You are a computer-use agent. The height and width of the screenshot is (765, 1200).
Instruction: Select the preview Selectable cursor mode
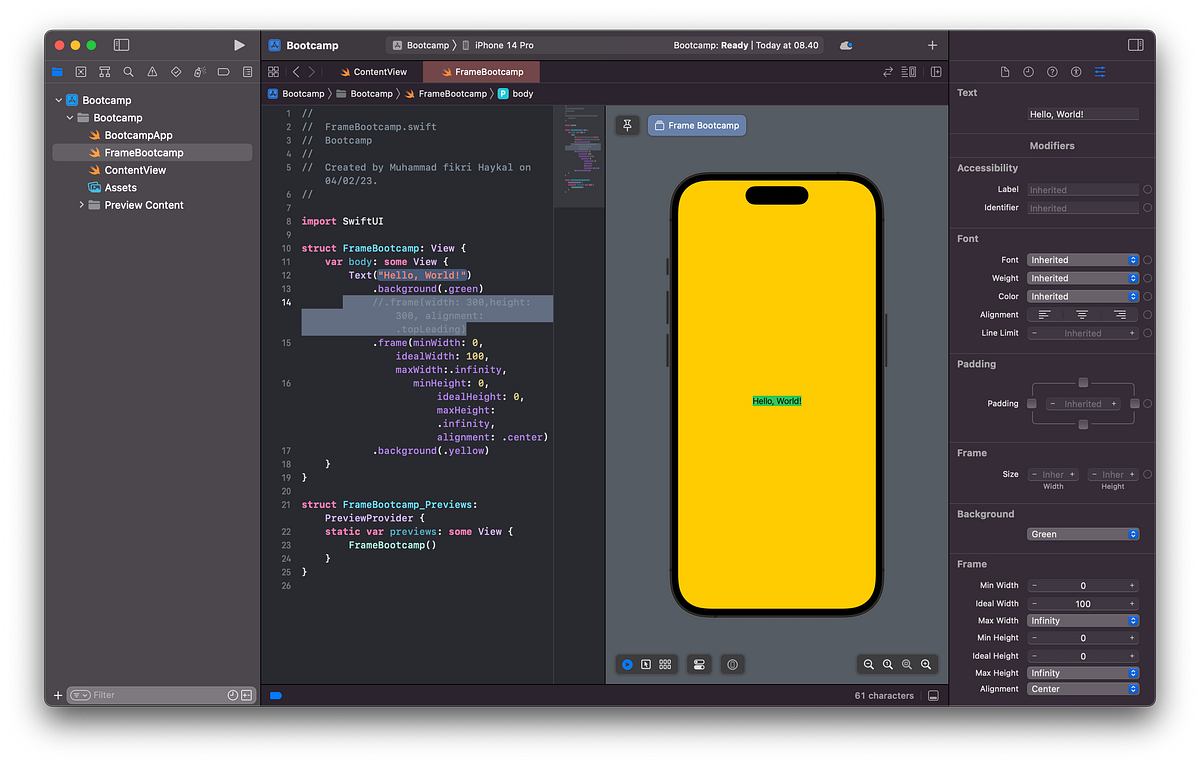(x=646, y=664)
